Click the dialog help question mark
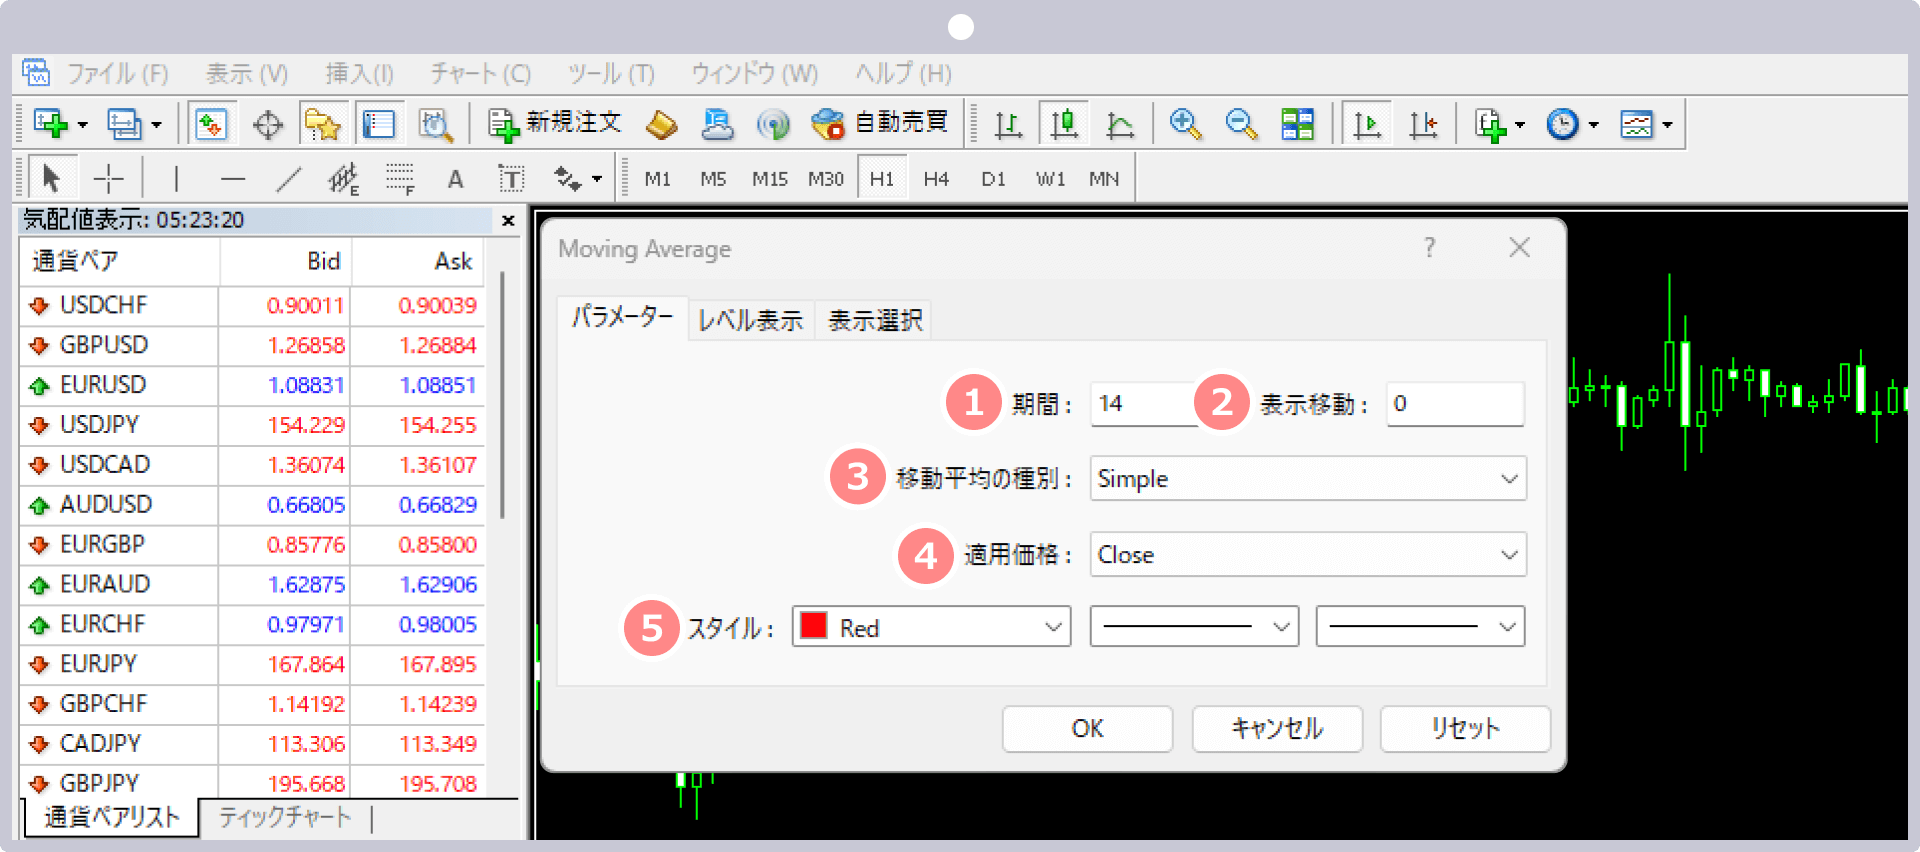The height and width of the screenshot is (852, 1920). [x=1430, y=247]
